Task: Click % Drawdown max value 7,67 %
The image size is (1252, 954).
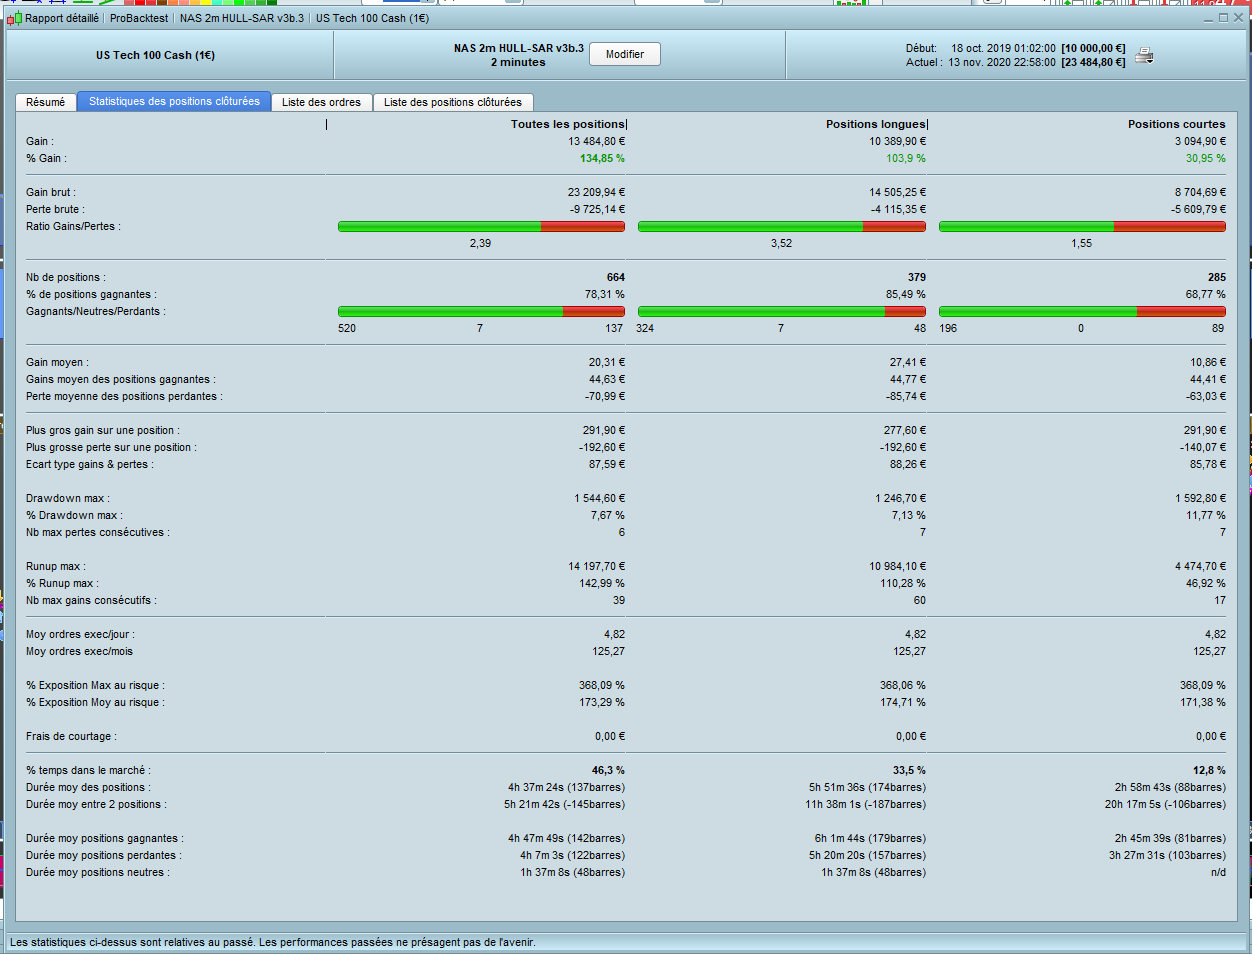Action: [608, 515]
